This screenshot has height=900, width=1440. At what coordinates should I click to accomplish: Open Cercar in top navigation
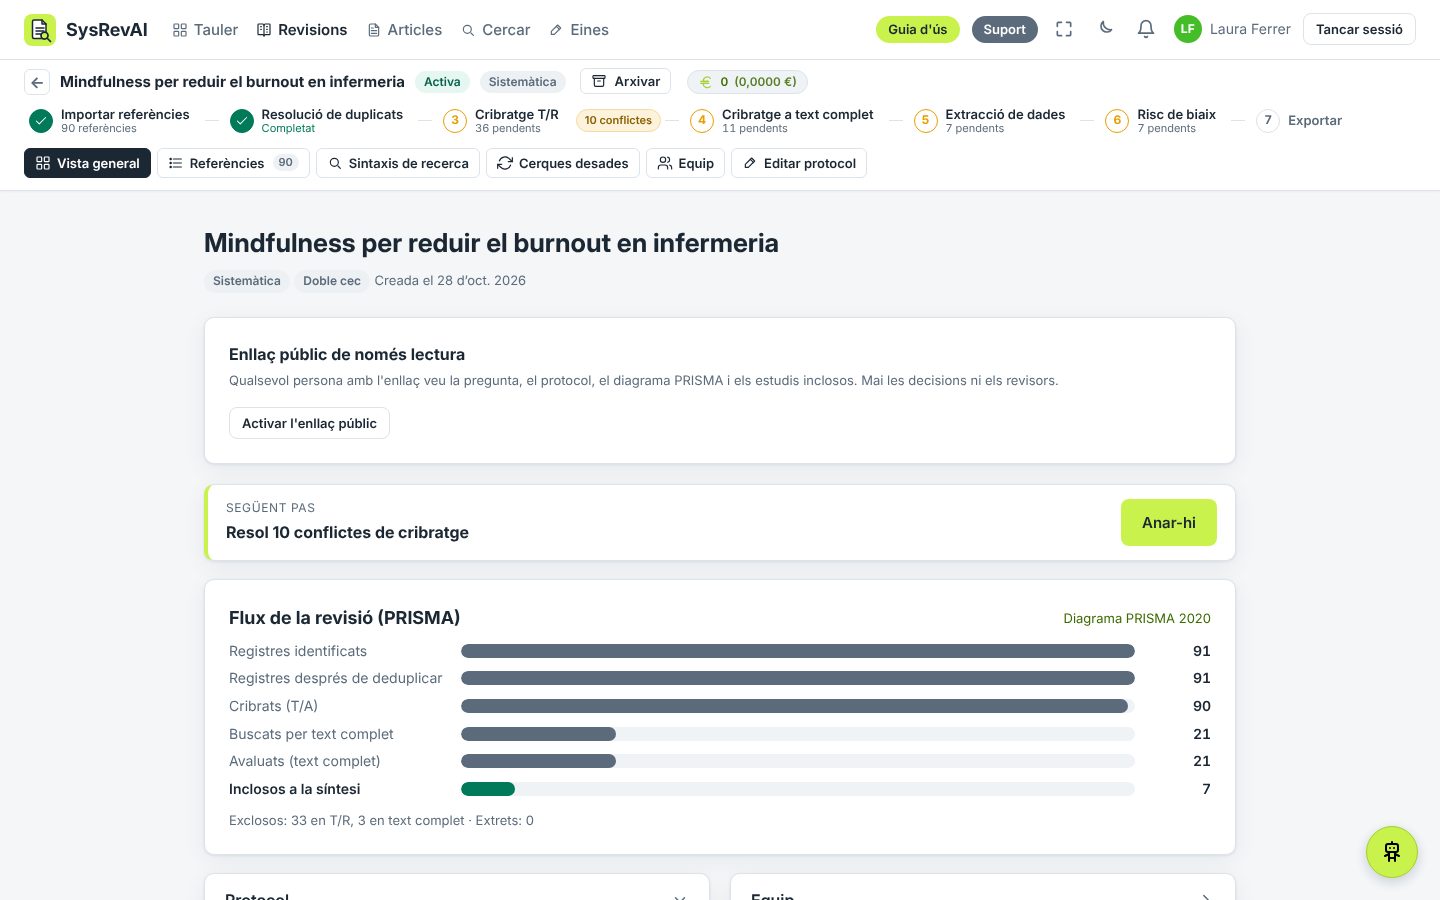coord(496,30)
